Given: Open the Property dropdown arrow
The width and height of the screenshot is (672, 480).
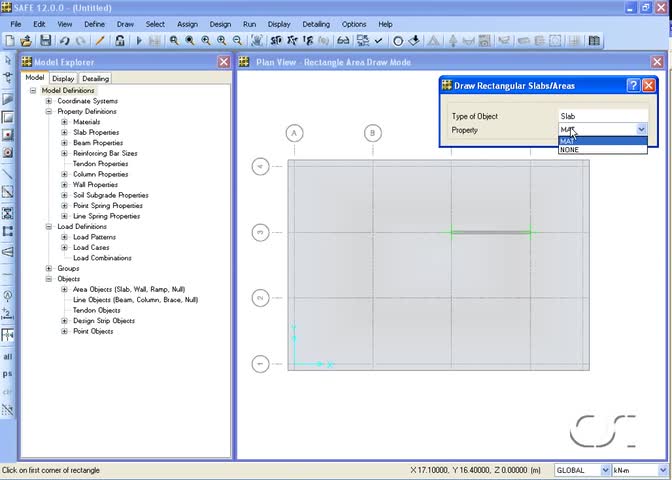Looking at the screenshot, I should pyautogui.click(x=641, y=129).
